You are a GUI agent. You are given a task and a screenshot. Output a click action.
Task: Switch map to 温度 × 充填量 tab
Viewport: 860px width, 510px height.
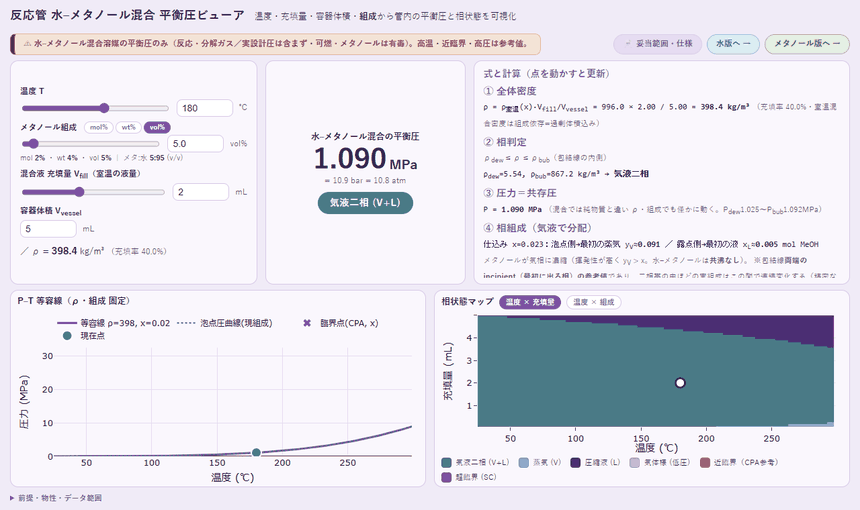[530, 302]
